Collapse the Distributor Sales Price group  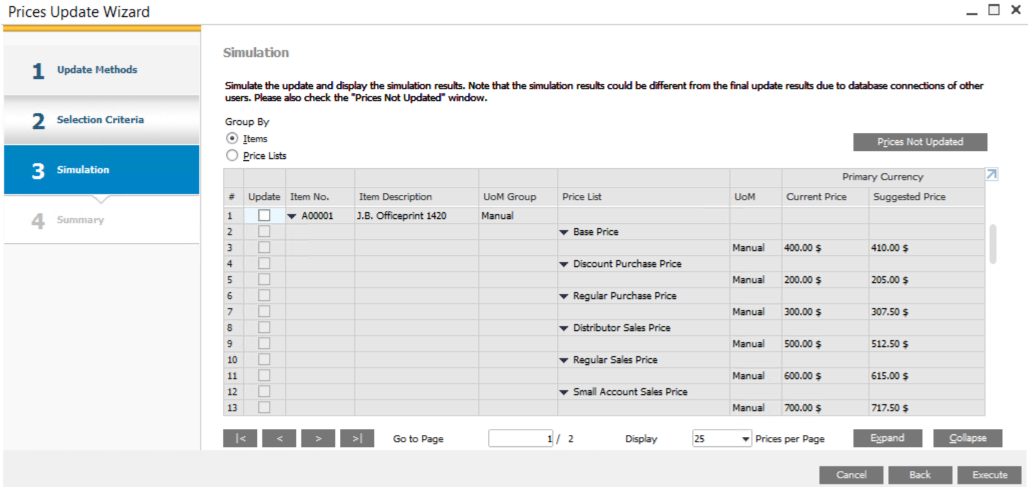tap(564, 328)
